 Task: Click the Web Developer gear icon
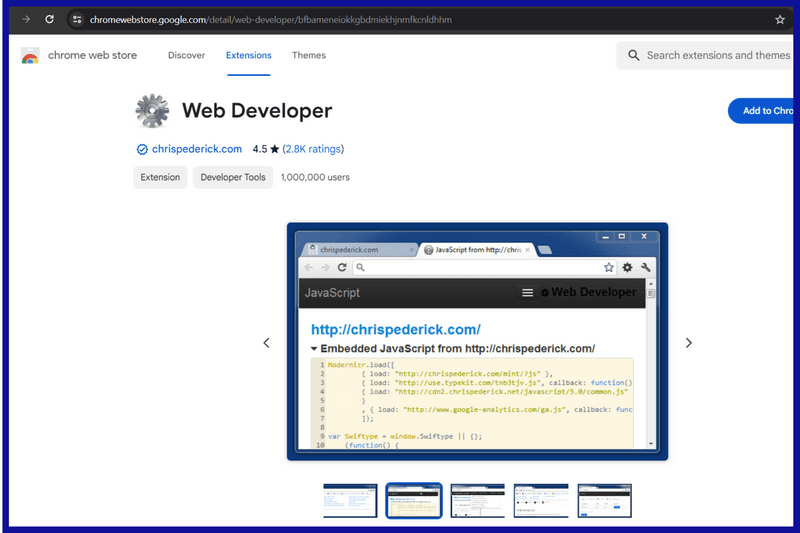pyautogui.click(x=152, y=111)
